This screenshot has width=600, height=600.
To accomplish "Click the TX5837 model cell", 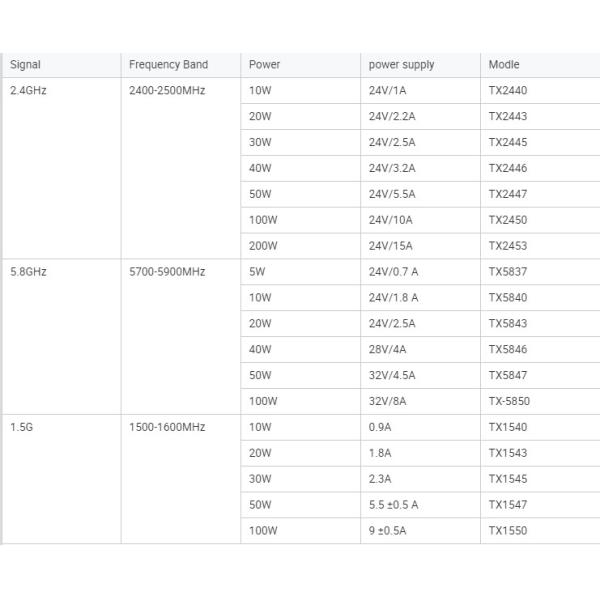I will (x=507, y=272).
